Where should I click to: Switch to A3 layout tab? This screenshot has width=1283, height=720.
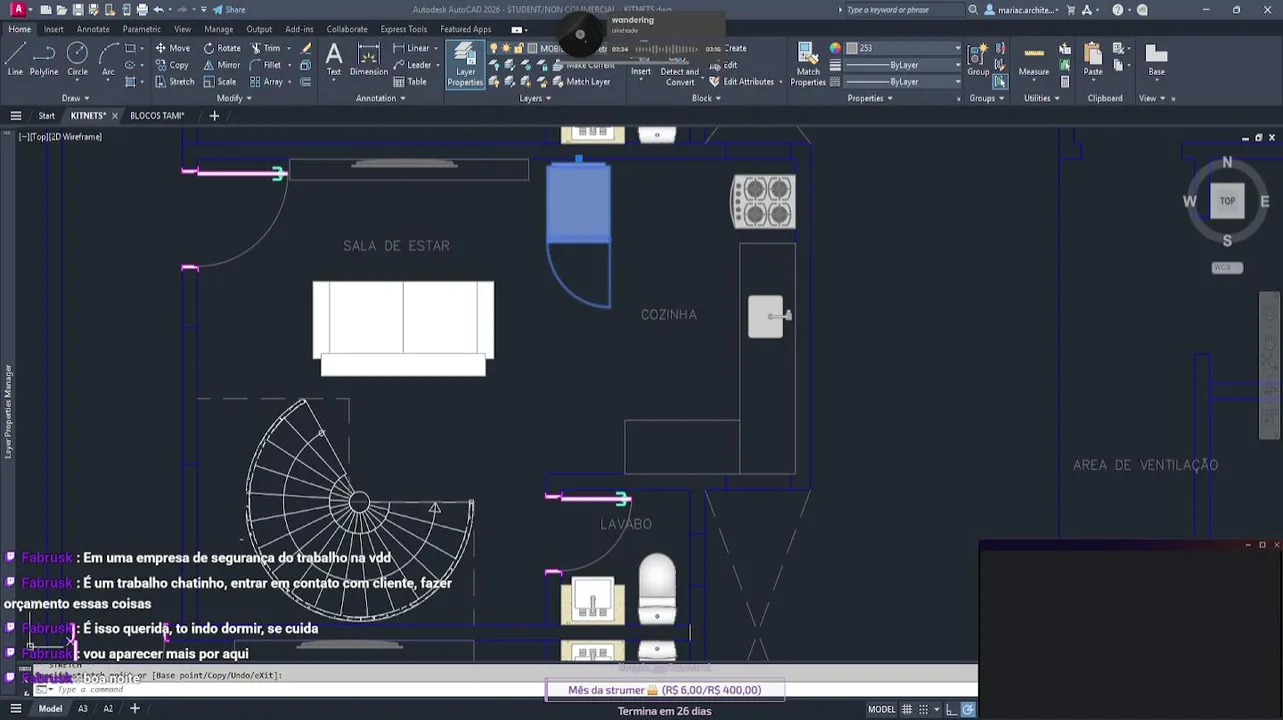coord(83,709)
